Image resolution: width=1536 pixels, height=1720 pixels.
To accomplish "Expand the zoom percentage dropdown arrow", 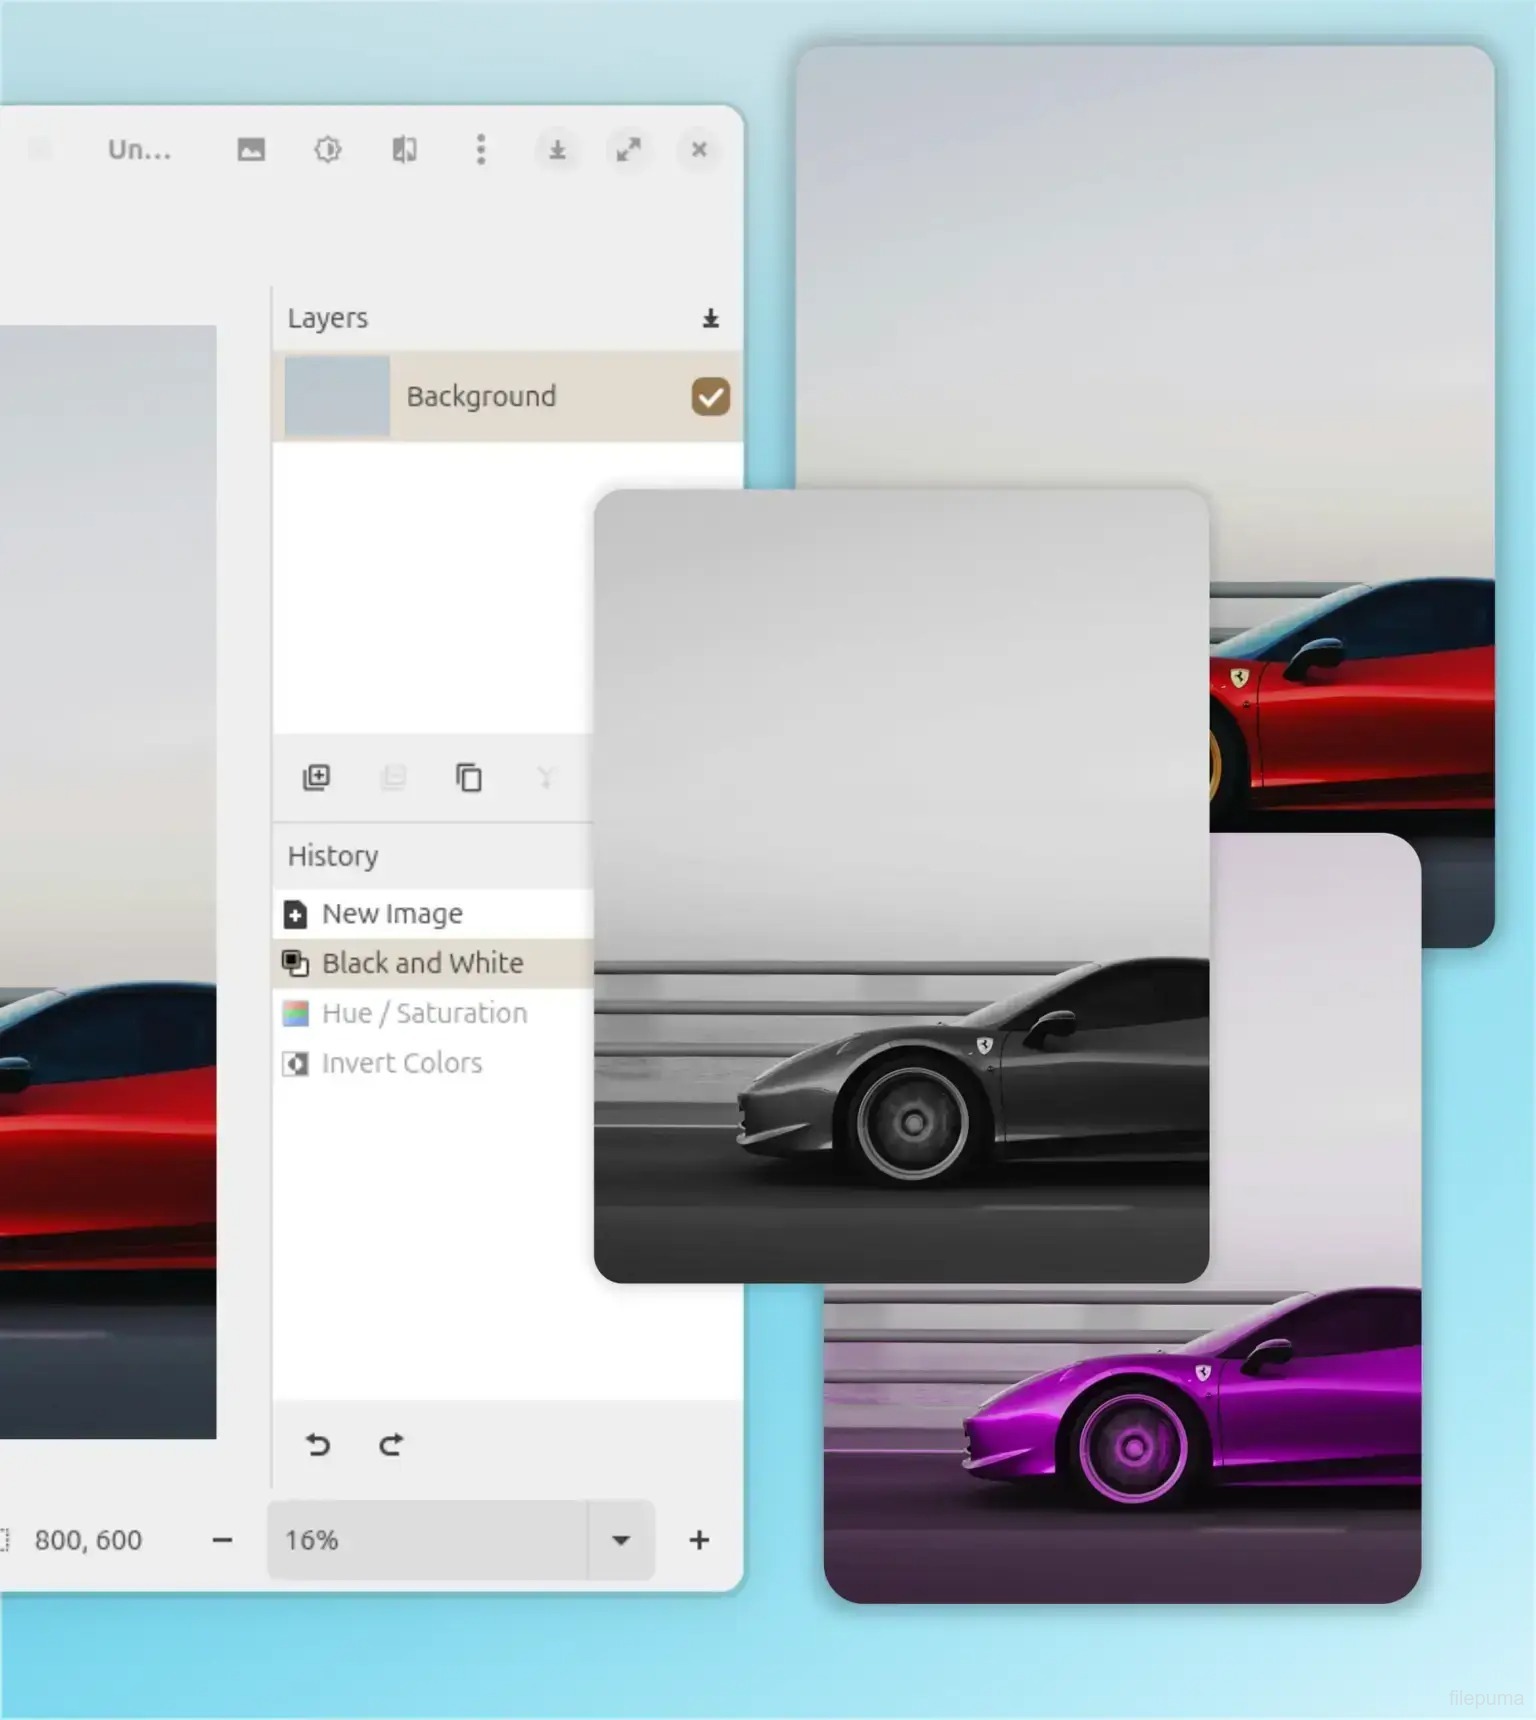I will [621, 1540].
